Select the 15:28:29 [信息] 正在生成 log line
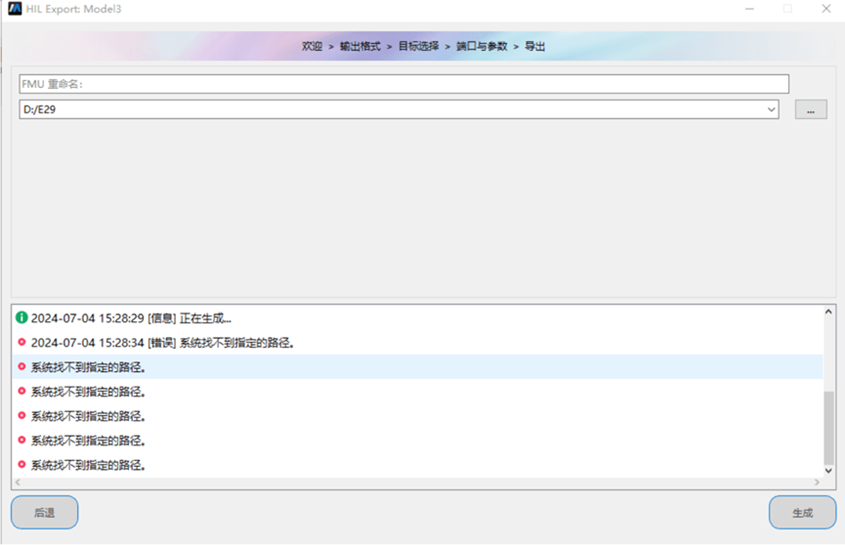The height and width of the screenshot is (545, 845). tap(418, 318)
